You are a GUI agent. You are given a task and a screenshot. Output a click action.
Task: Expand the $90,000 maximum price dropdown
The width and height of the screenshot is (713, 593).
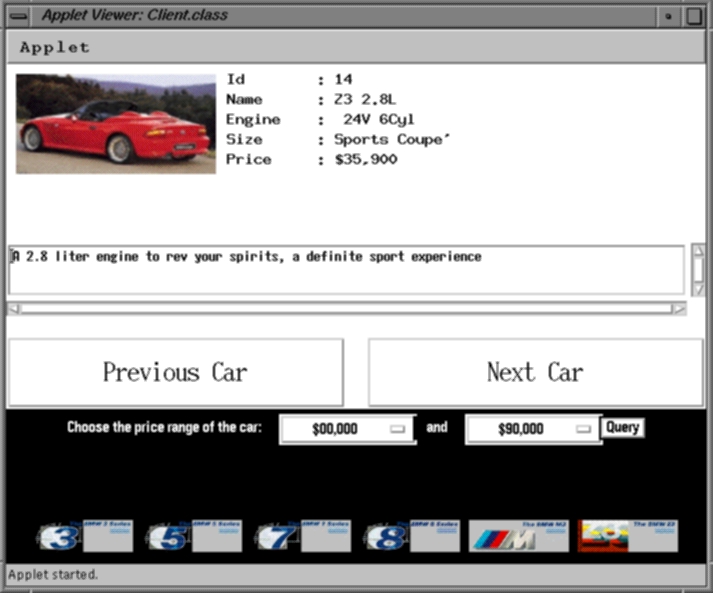pos(534,429)
